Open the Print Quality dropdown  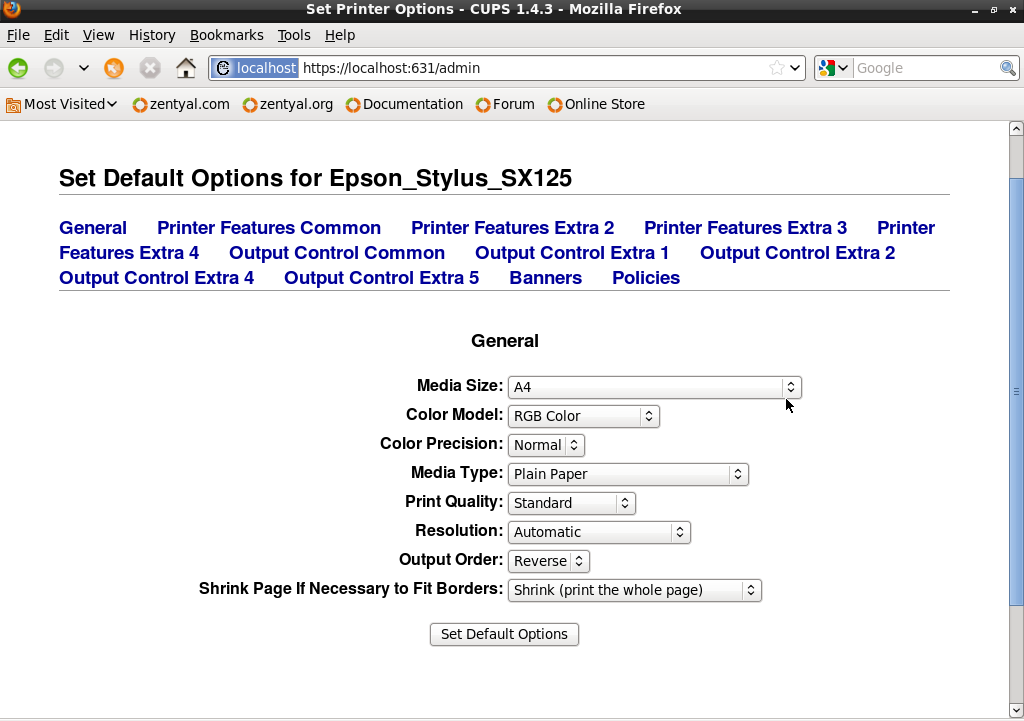point(571,503)
